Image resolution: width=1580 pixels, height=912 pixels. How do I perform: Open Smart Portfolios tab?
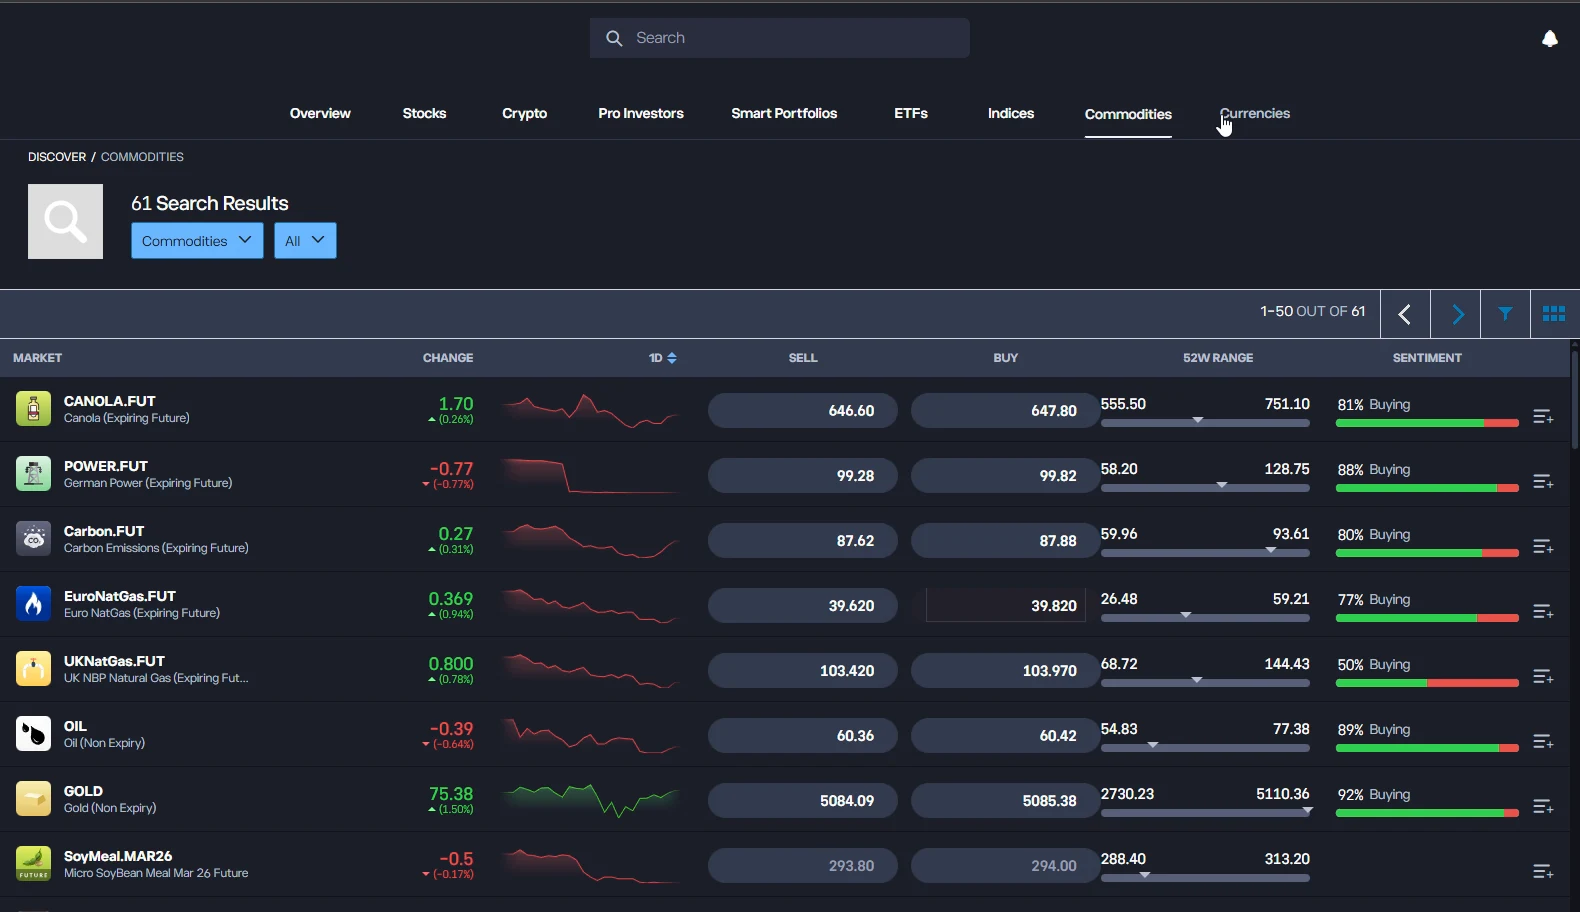coord(784,113)
